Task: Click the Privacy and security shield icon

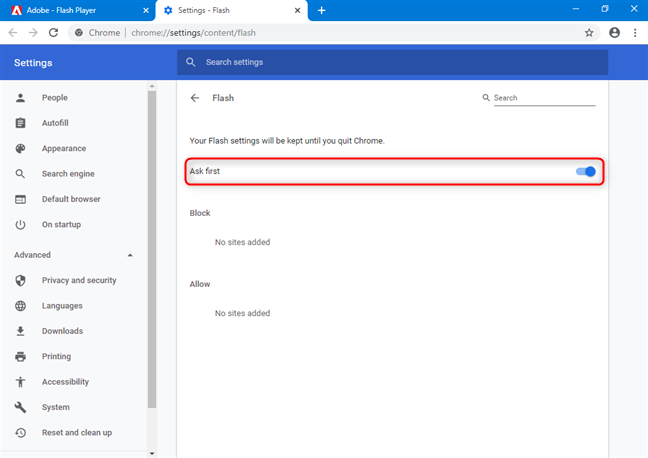Action: click(x=20, y=281)
